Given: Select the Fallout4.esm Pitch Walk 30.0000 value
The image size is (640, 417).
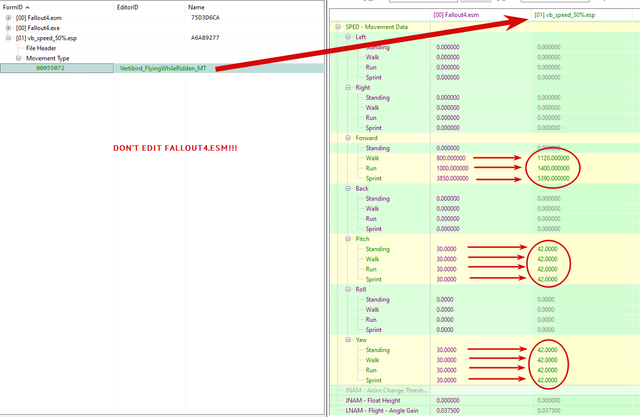Looking at the screenshot, I should [446, 259].
